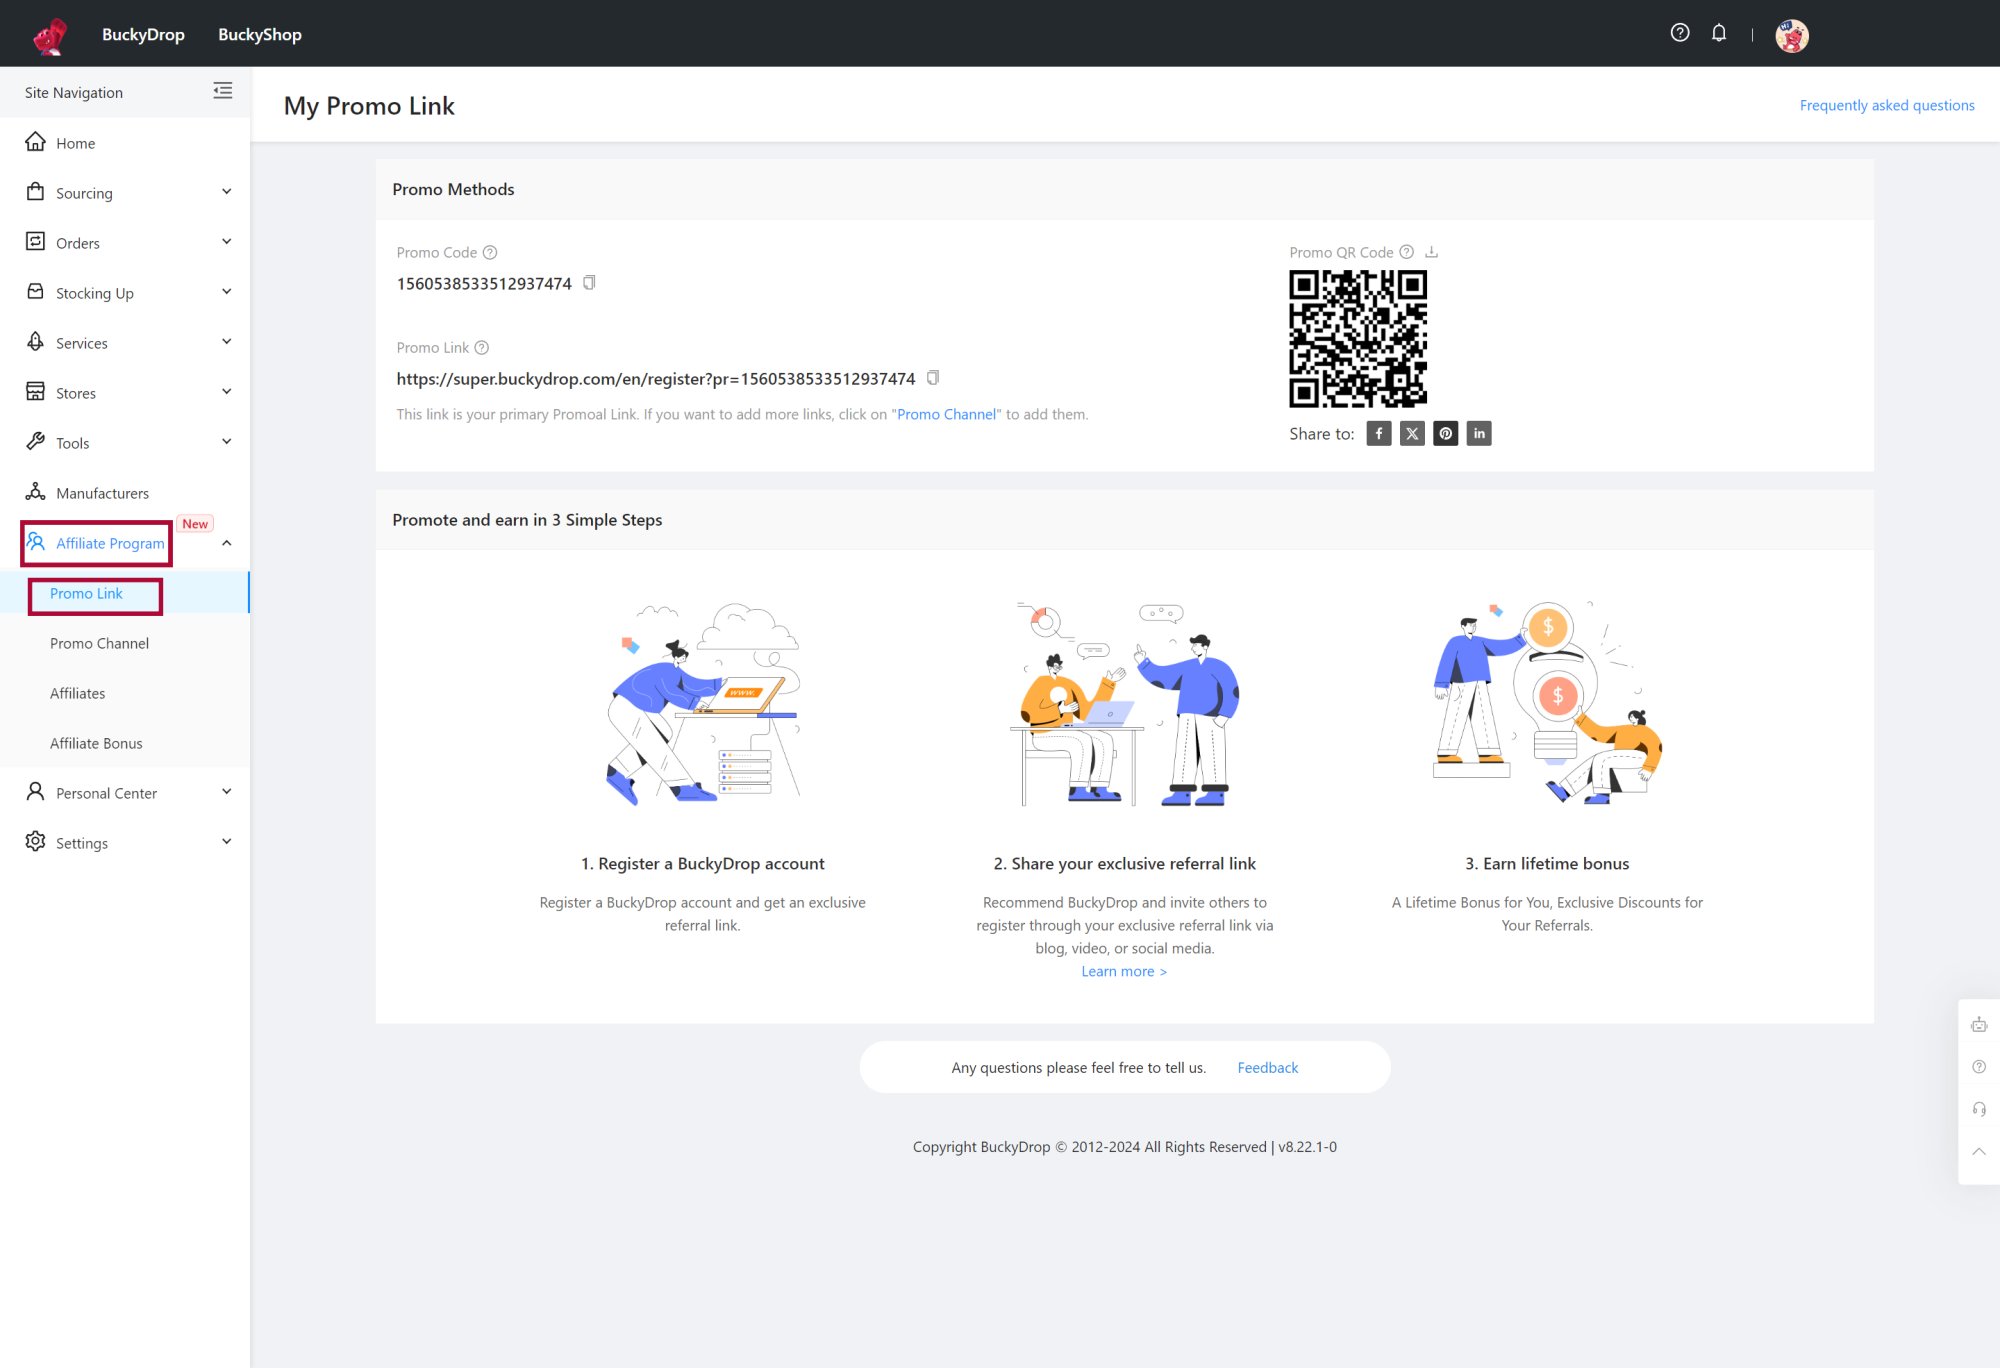Open BuckyDrop top tab
This screenshot has width=2000, height=1368.
coord(143,34)
